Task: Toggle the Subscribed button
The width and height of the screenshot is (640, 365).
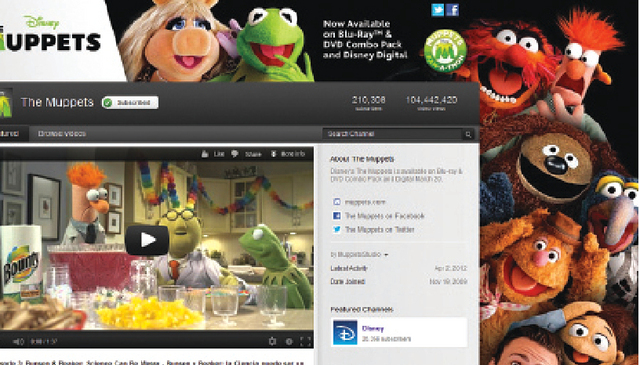Action: tap(130, 102)
